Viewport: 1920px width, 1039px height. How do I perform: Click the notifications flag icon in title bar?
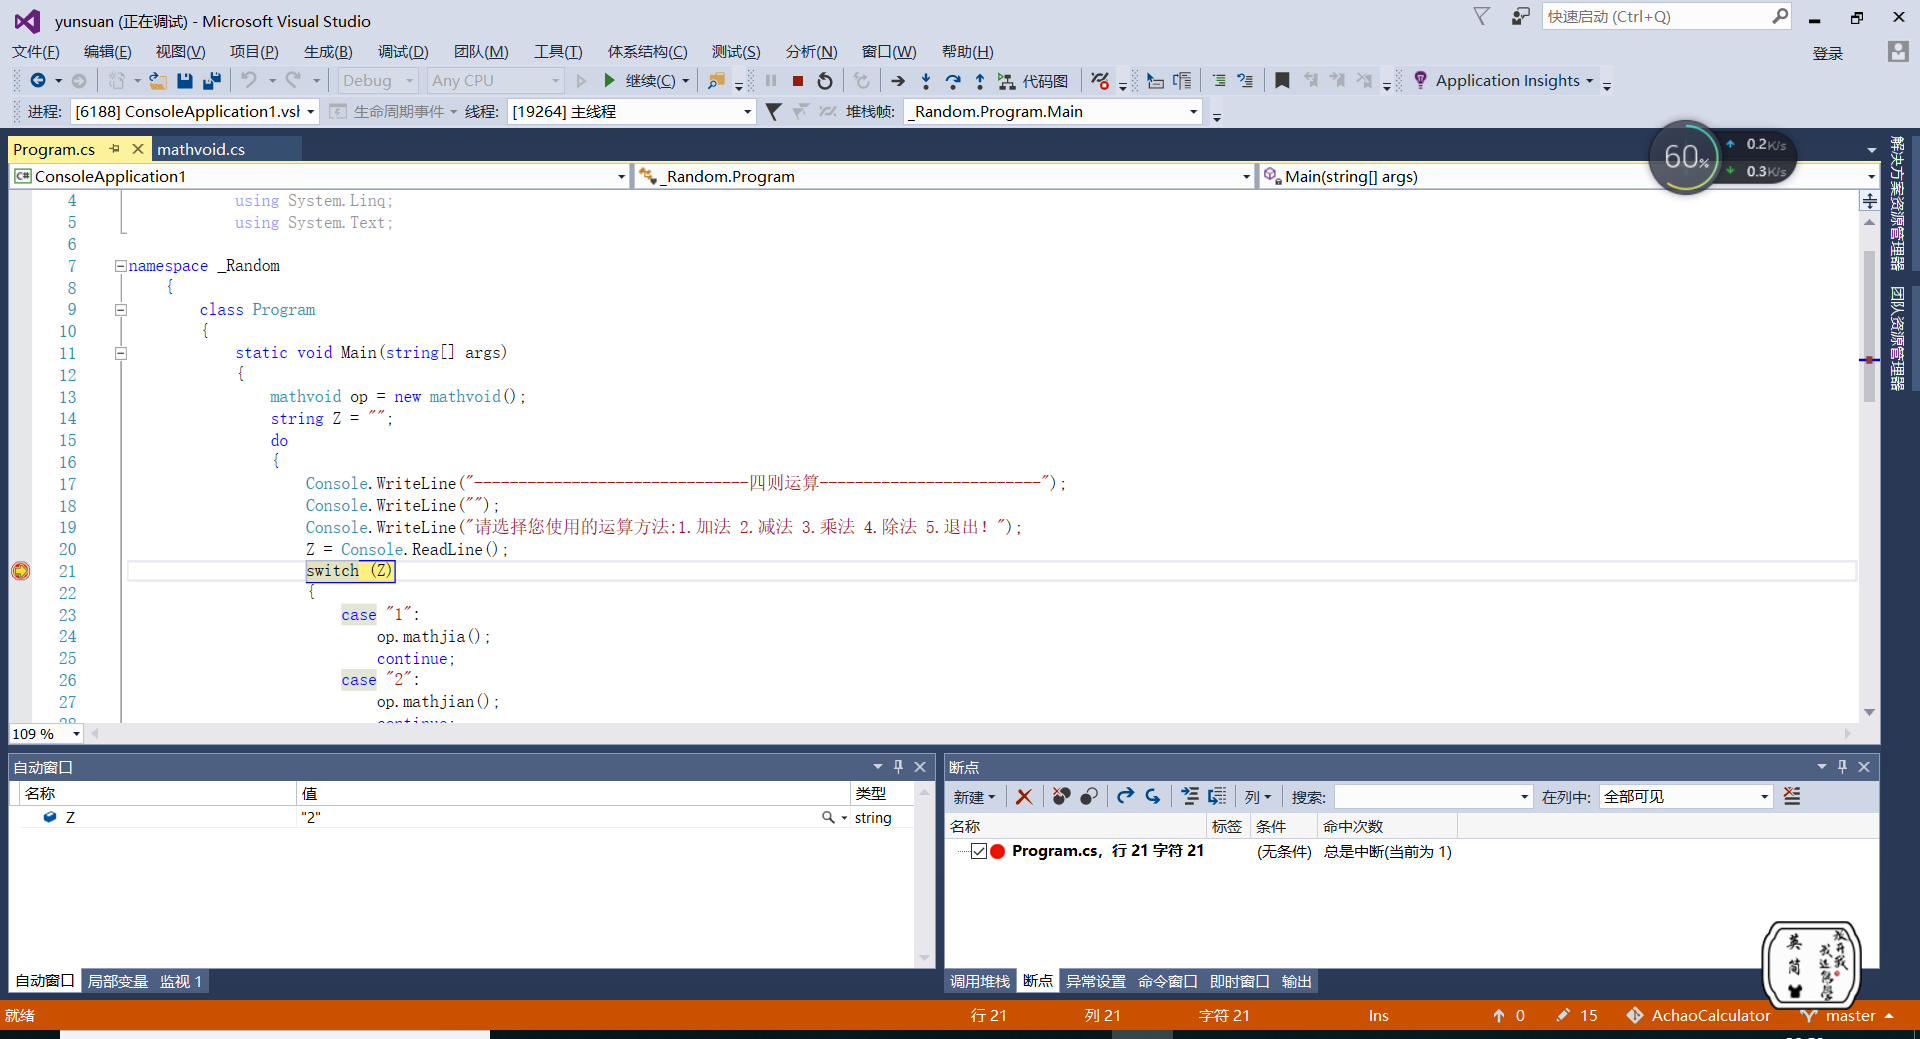(x=1482, y=17)
